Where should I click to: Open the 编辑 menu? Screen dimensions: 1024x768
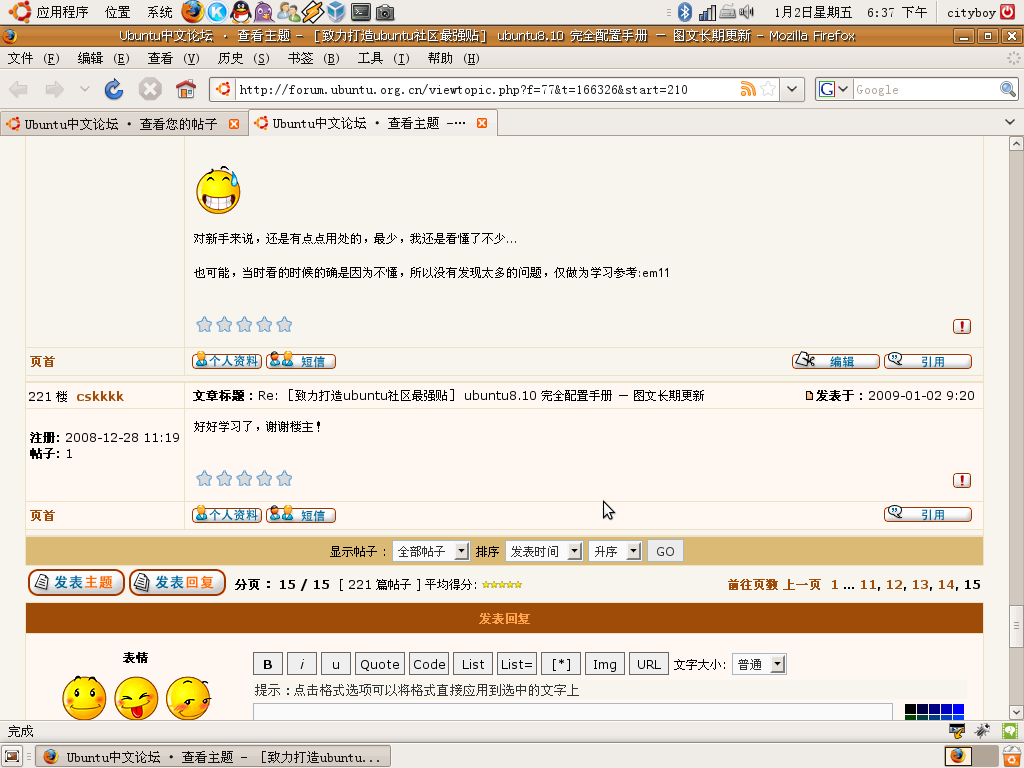click(x=103, y=58)
